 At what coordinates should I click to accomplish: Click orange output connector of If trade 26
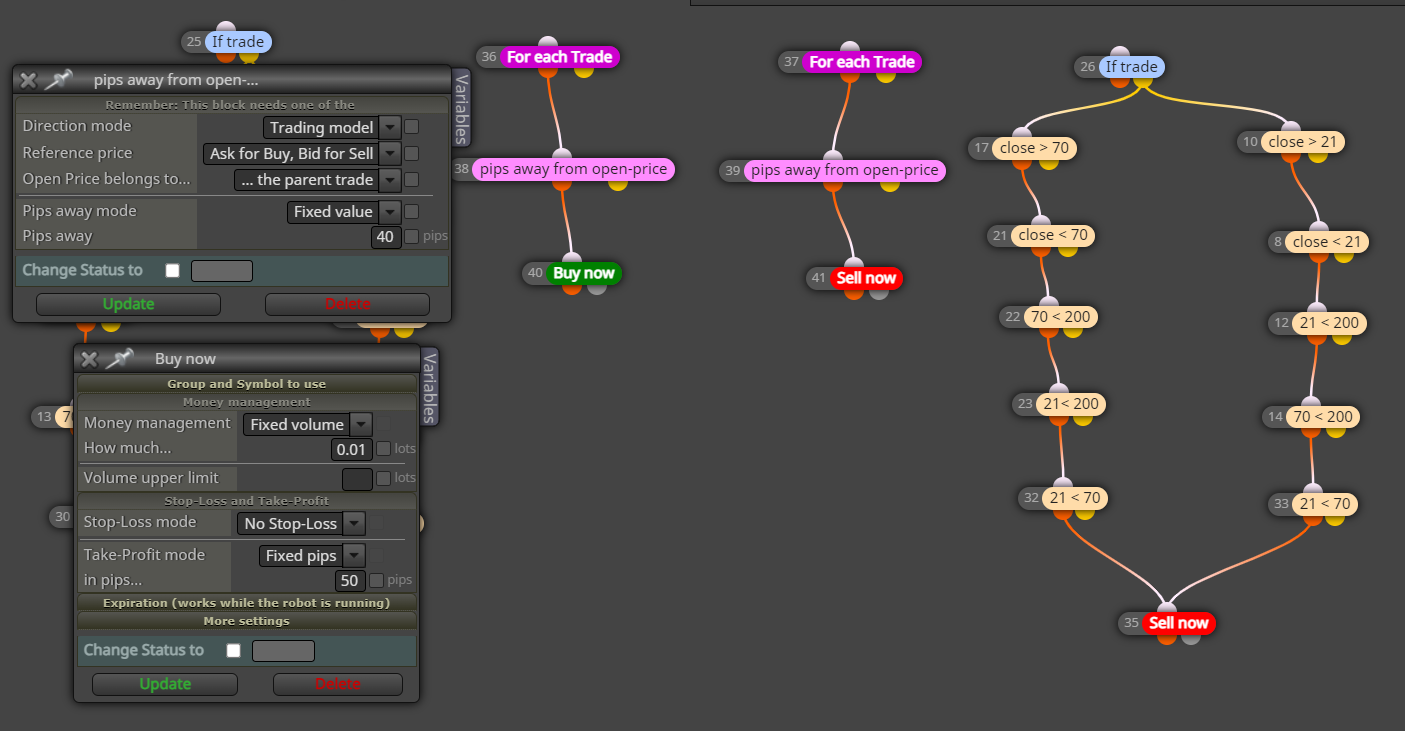click(x=1120, y=81)
